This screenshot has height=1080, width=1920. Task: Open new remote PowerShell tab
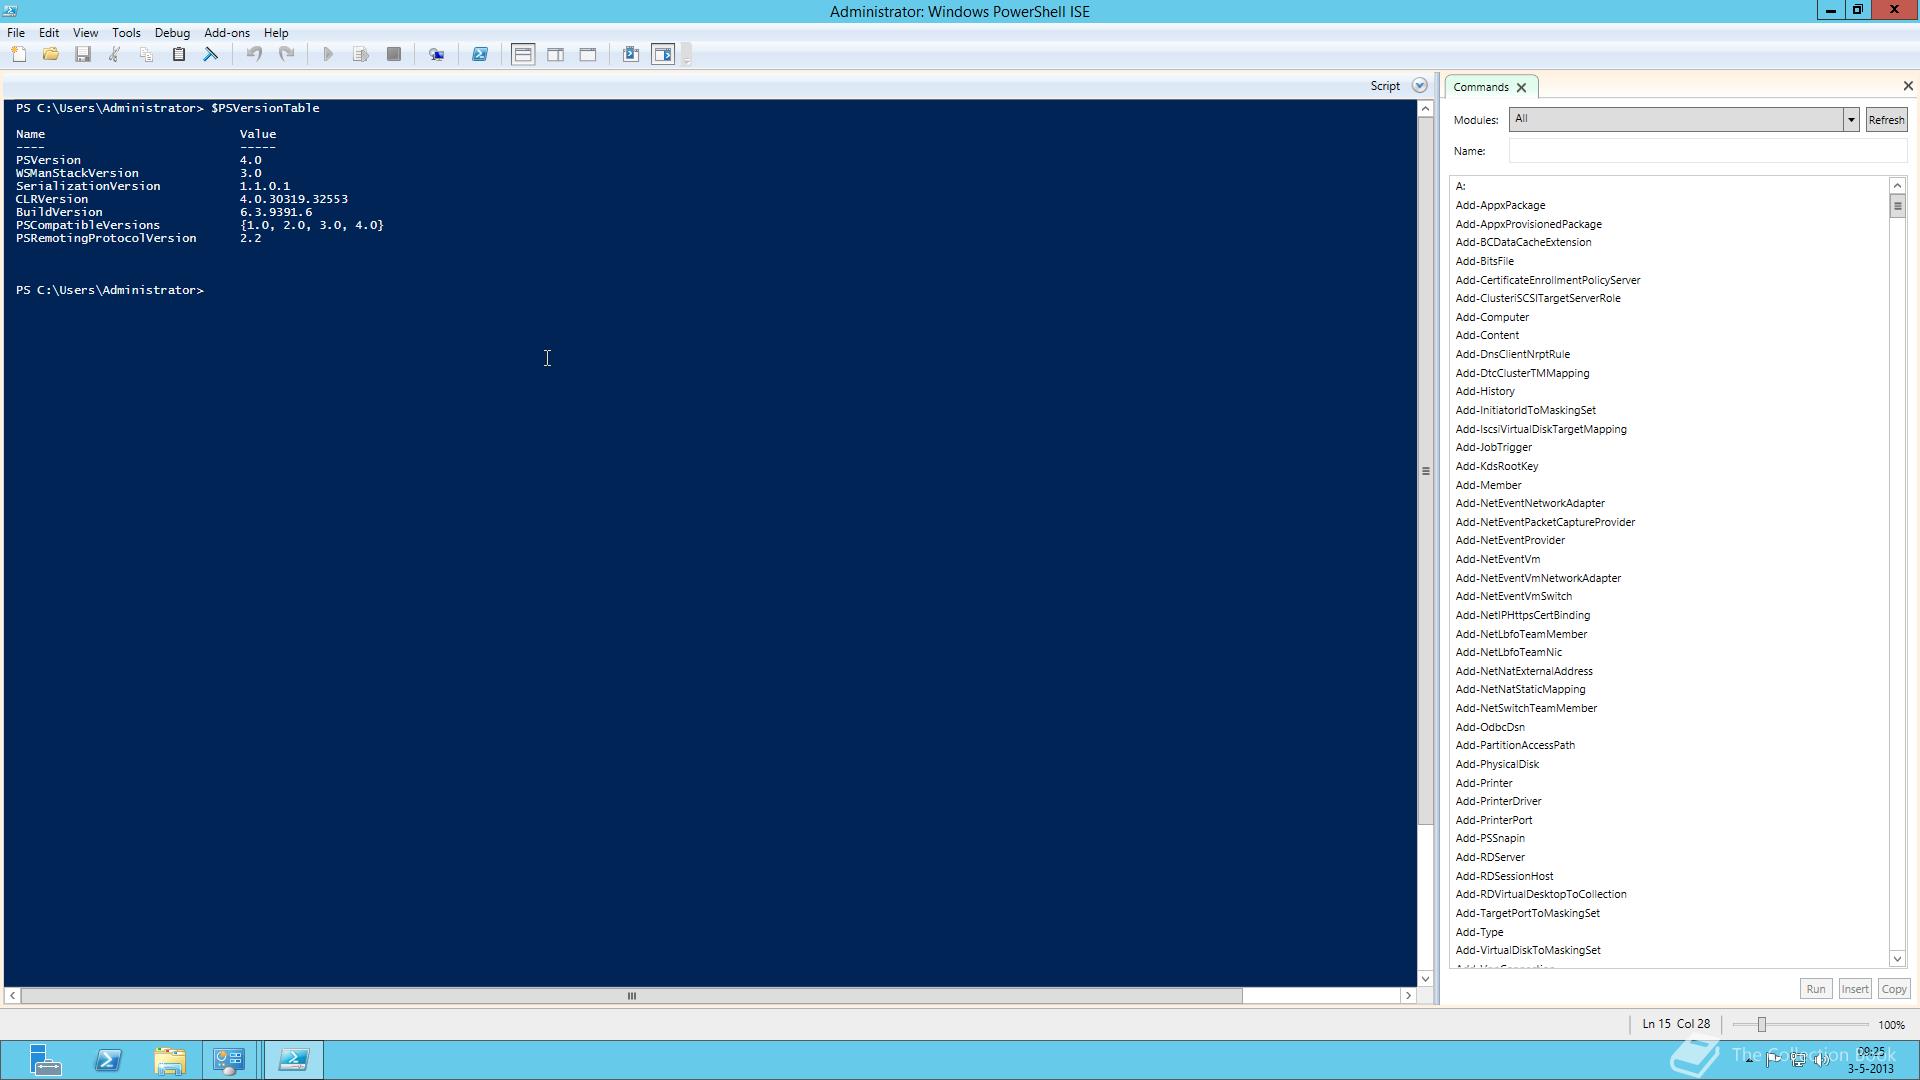(x=437, y=55)
